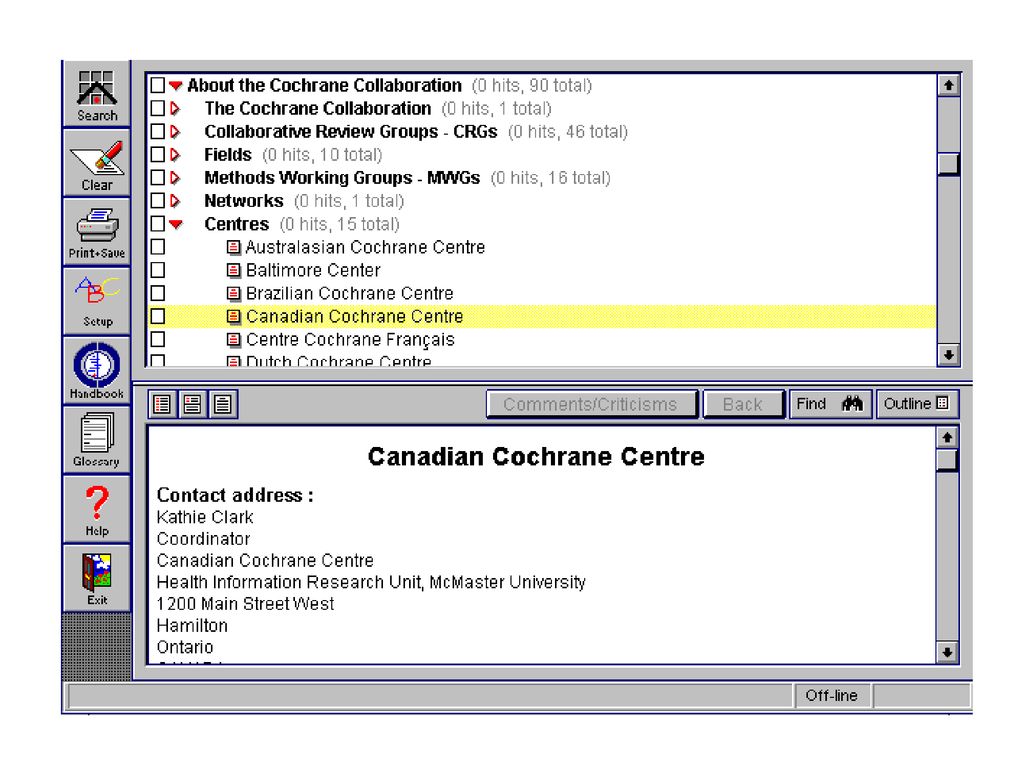Click the Brazilian Cochrane Centre document icon
This screenshot has width=1024, height=768.
[x=233, y=293]
